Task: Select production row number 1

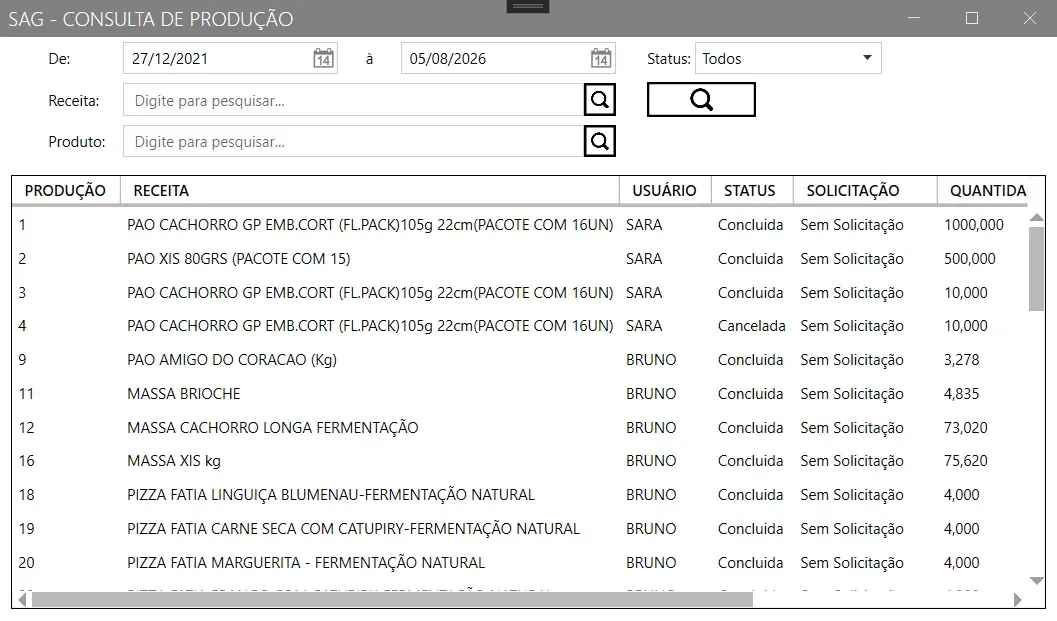Action: (520, 225)
